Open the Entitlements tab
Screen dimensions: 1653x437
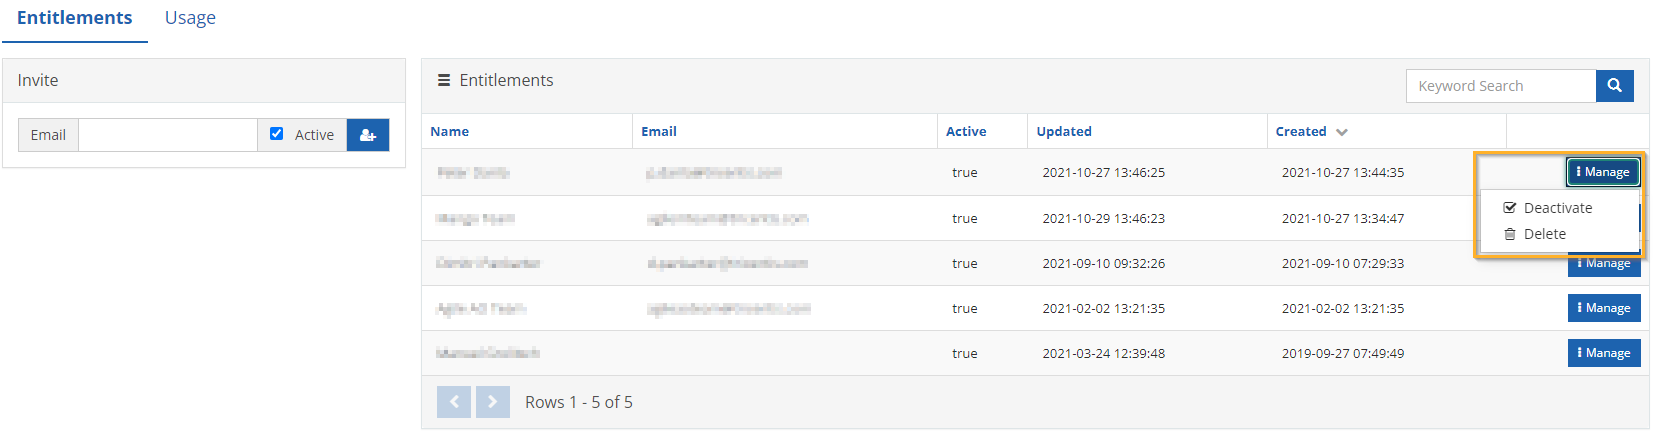tap(75, 18)
